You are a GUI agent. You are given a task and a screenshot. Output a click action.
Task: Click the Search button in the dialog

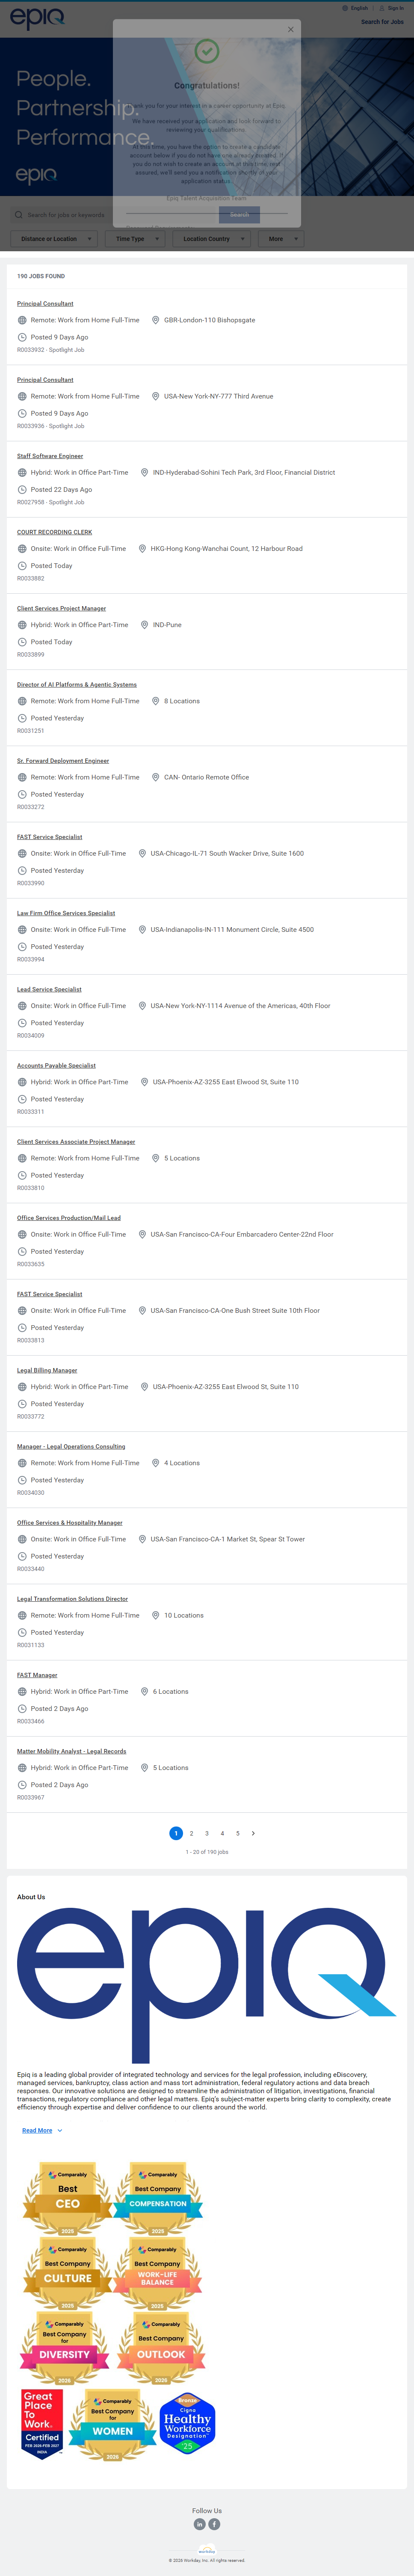[x=239, y=214]
